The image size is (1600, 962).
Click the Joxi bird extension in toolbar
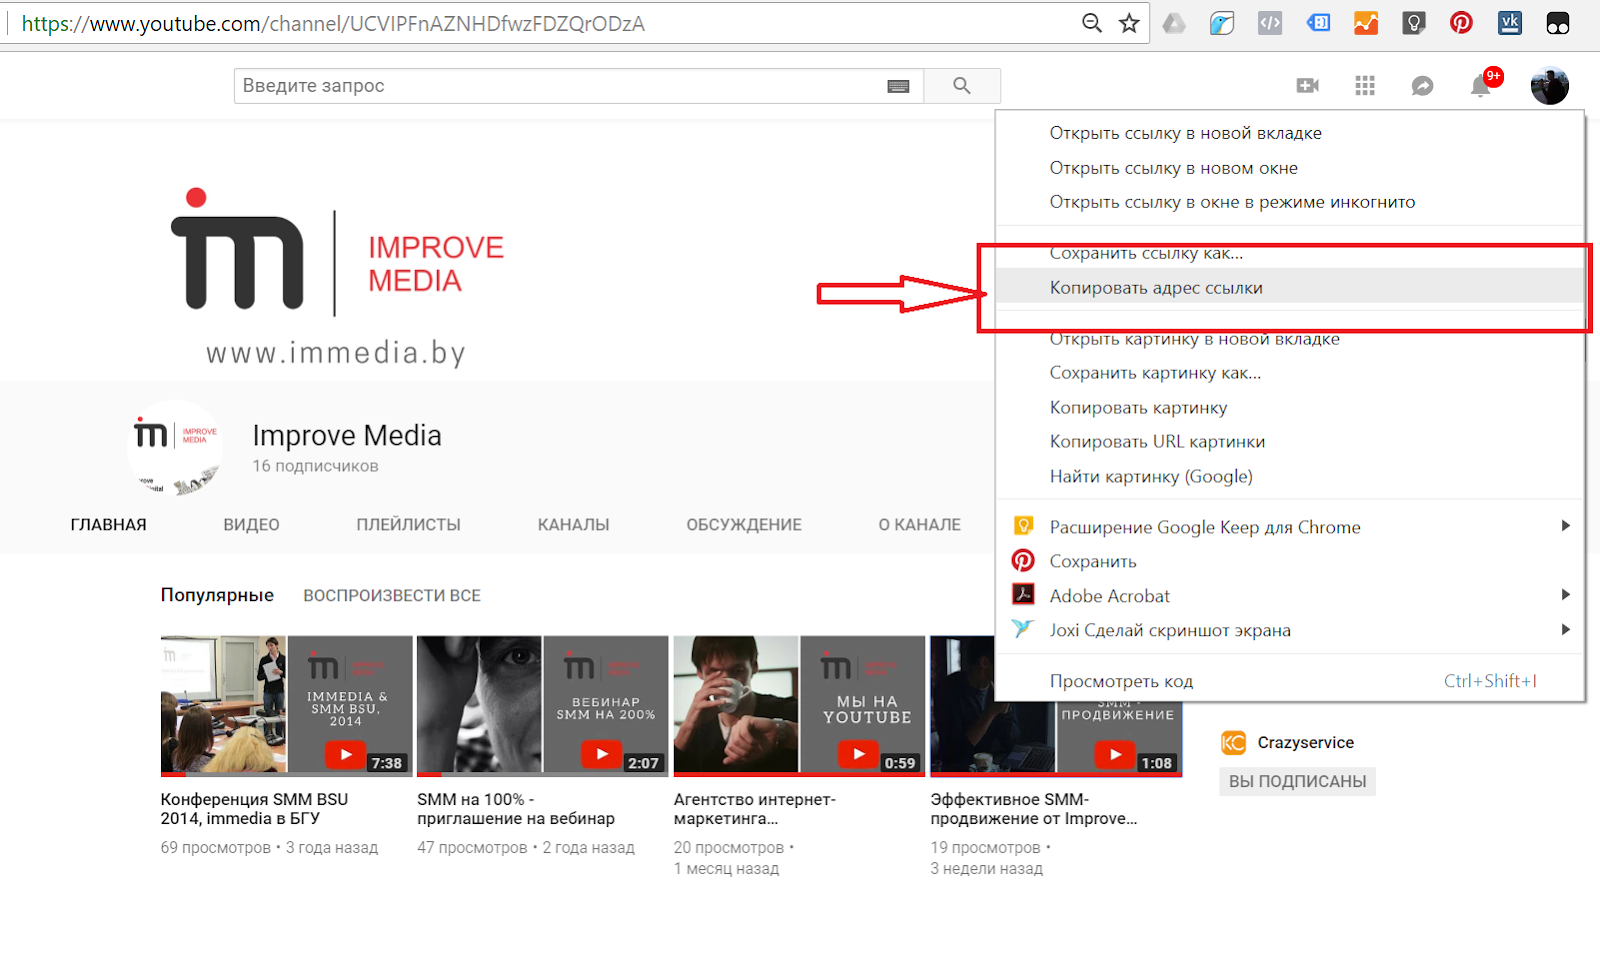(x=1221, y=23)
